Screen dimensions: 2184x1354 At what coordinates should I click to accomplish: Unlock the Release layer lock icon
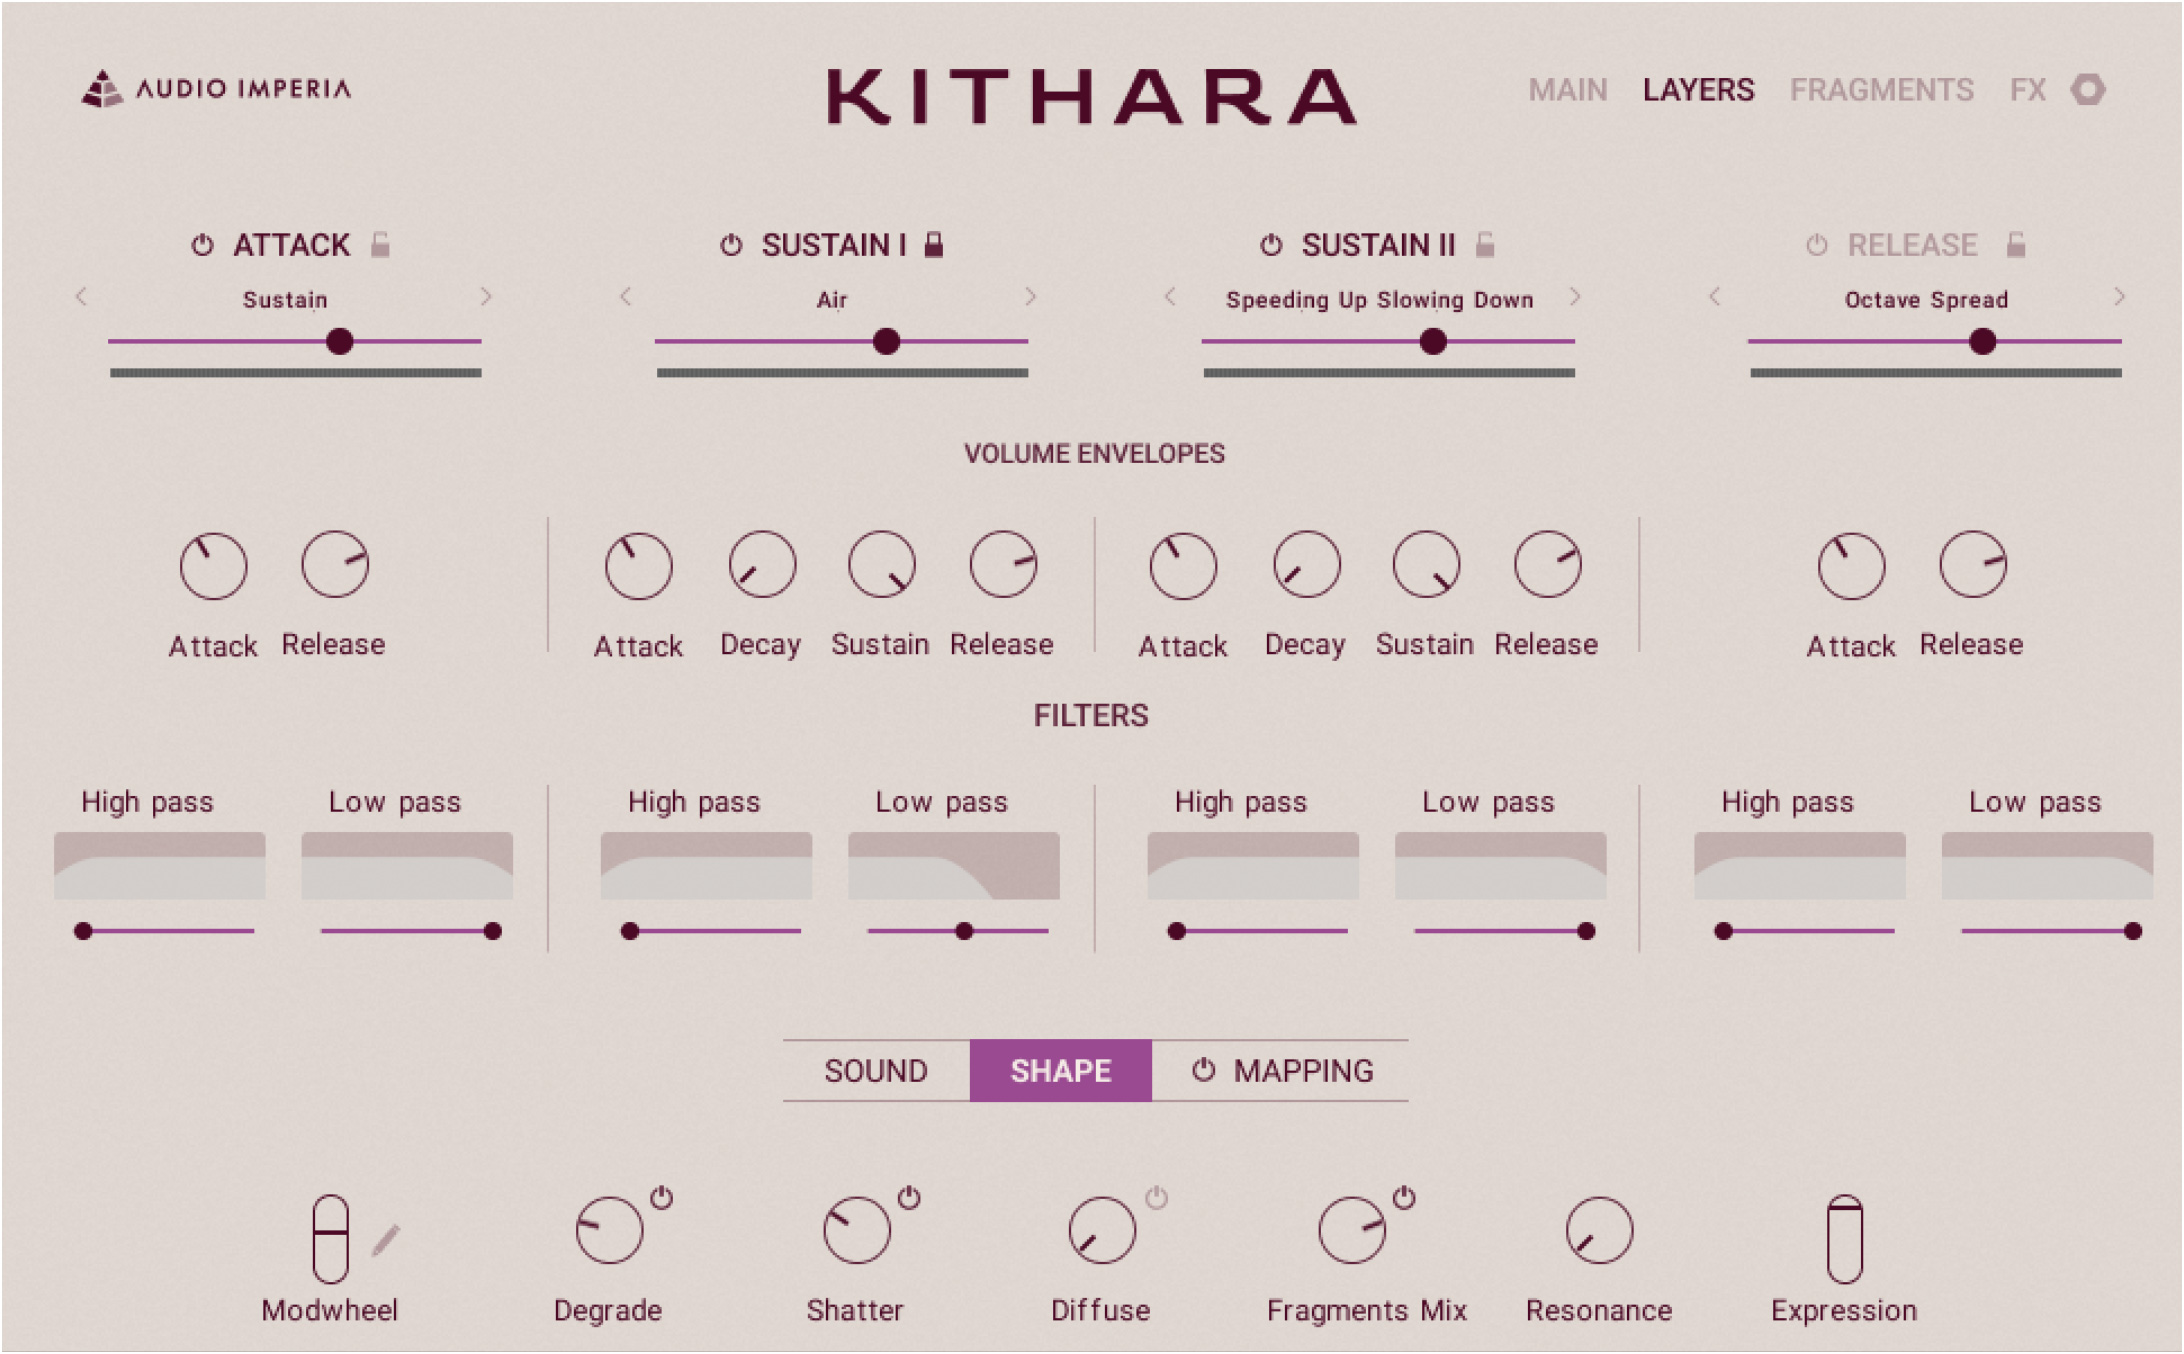click(2017, 244)
